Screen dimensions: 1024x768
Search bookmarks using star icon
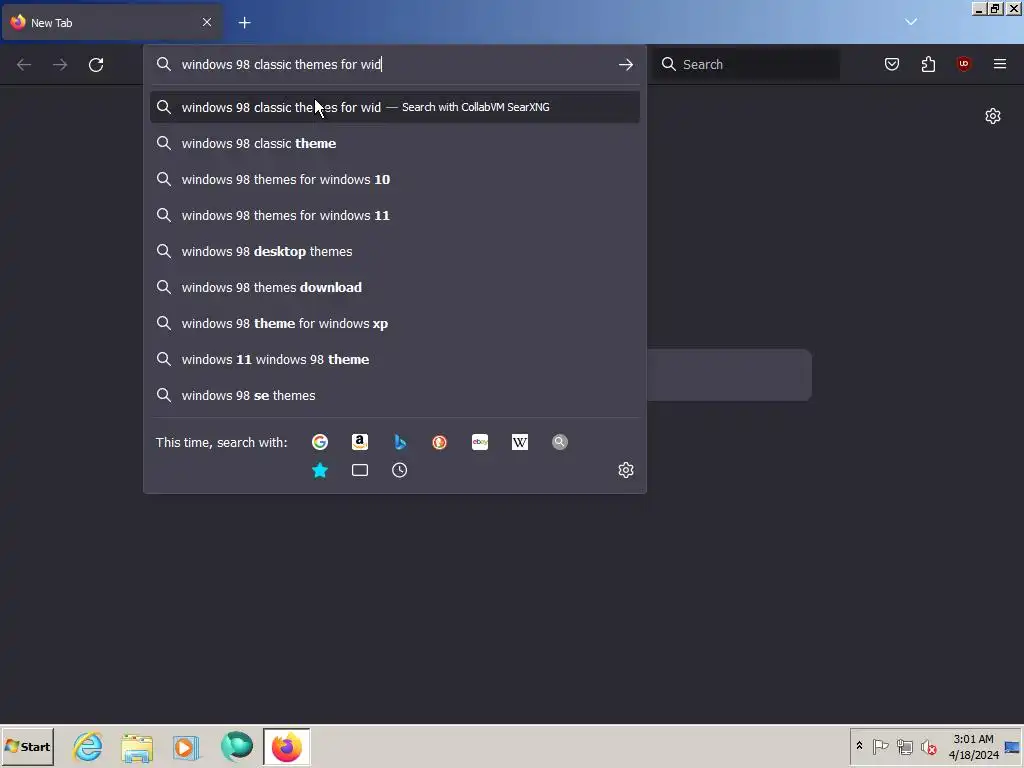320,470
